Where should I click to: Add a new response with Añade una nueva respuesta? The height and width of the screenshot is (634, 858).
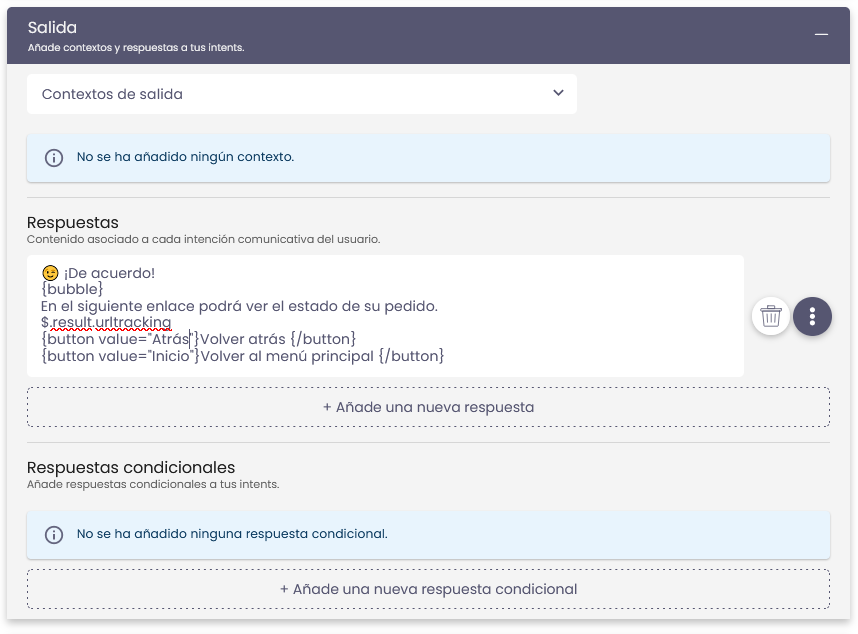[x=428, y=407]
